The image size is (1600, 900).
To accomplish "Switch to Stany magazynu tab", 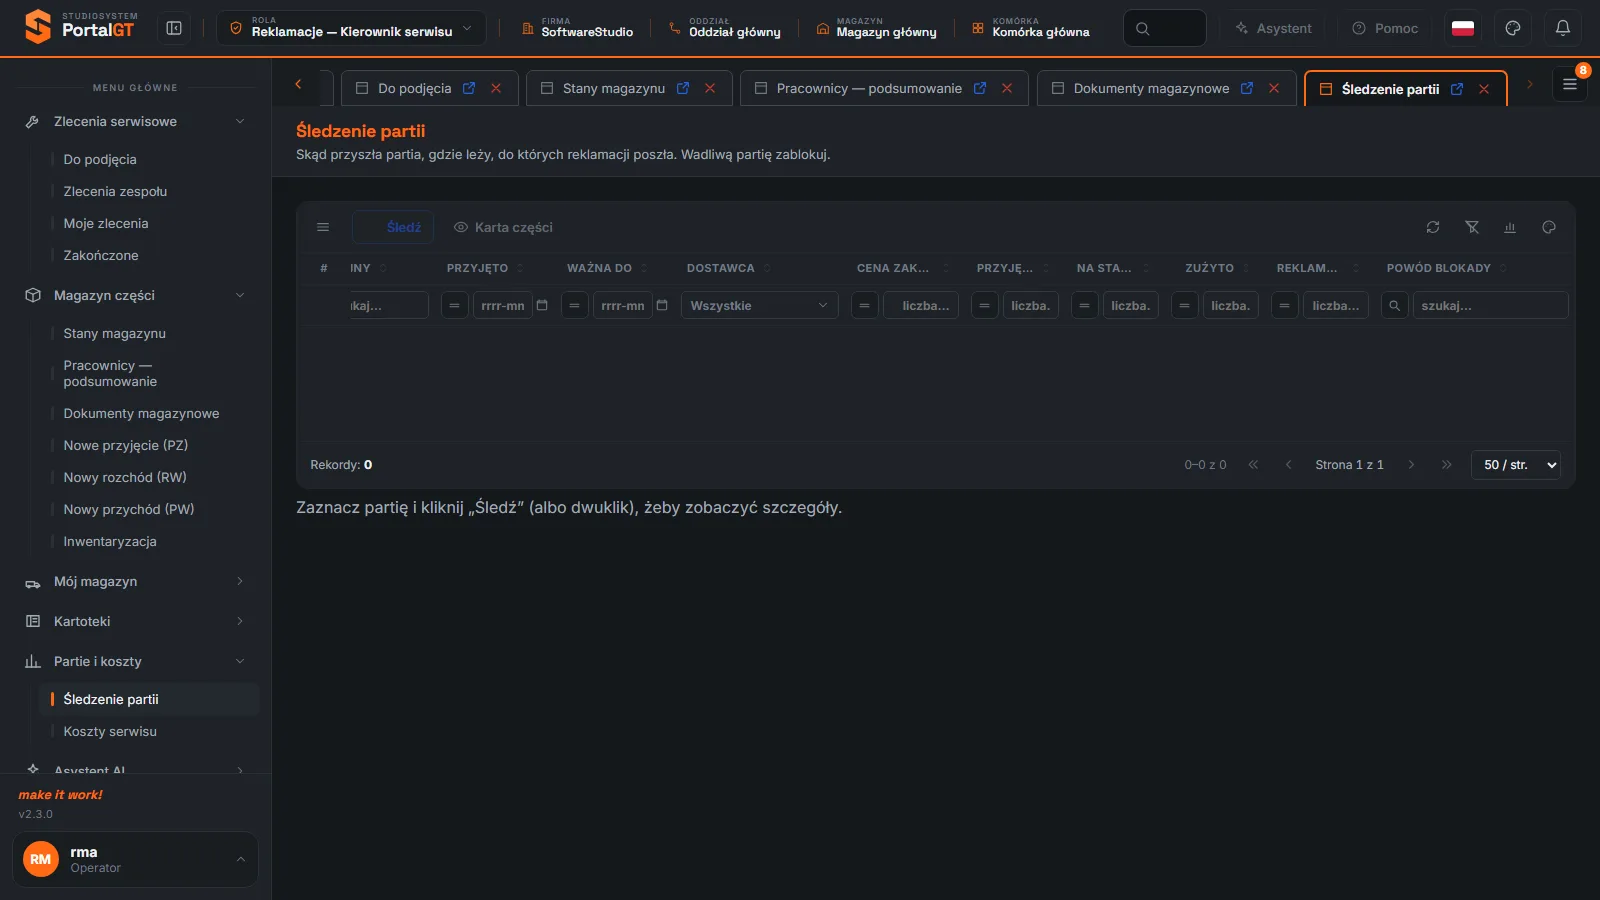I will [x=613, y=88].
